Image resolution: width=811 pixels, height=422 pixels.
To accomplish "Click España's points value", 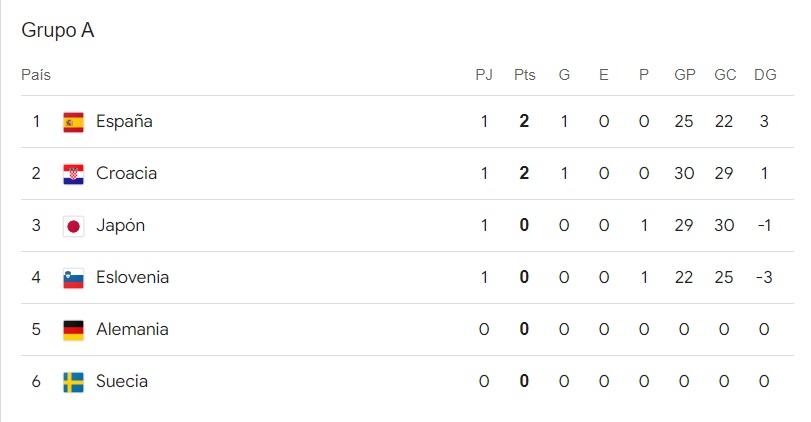I will coord(524,122).
